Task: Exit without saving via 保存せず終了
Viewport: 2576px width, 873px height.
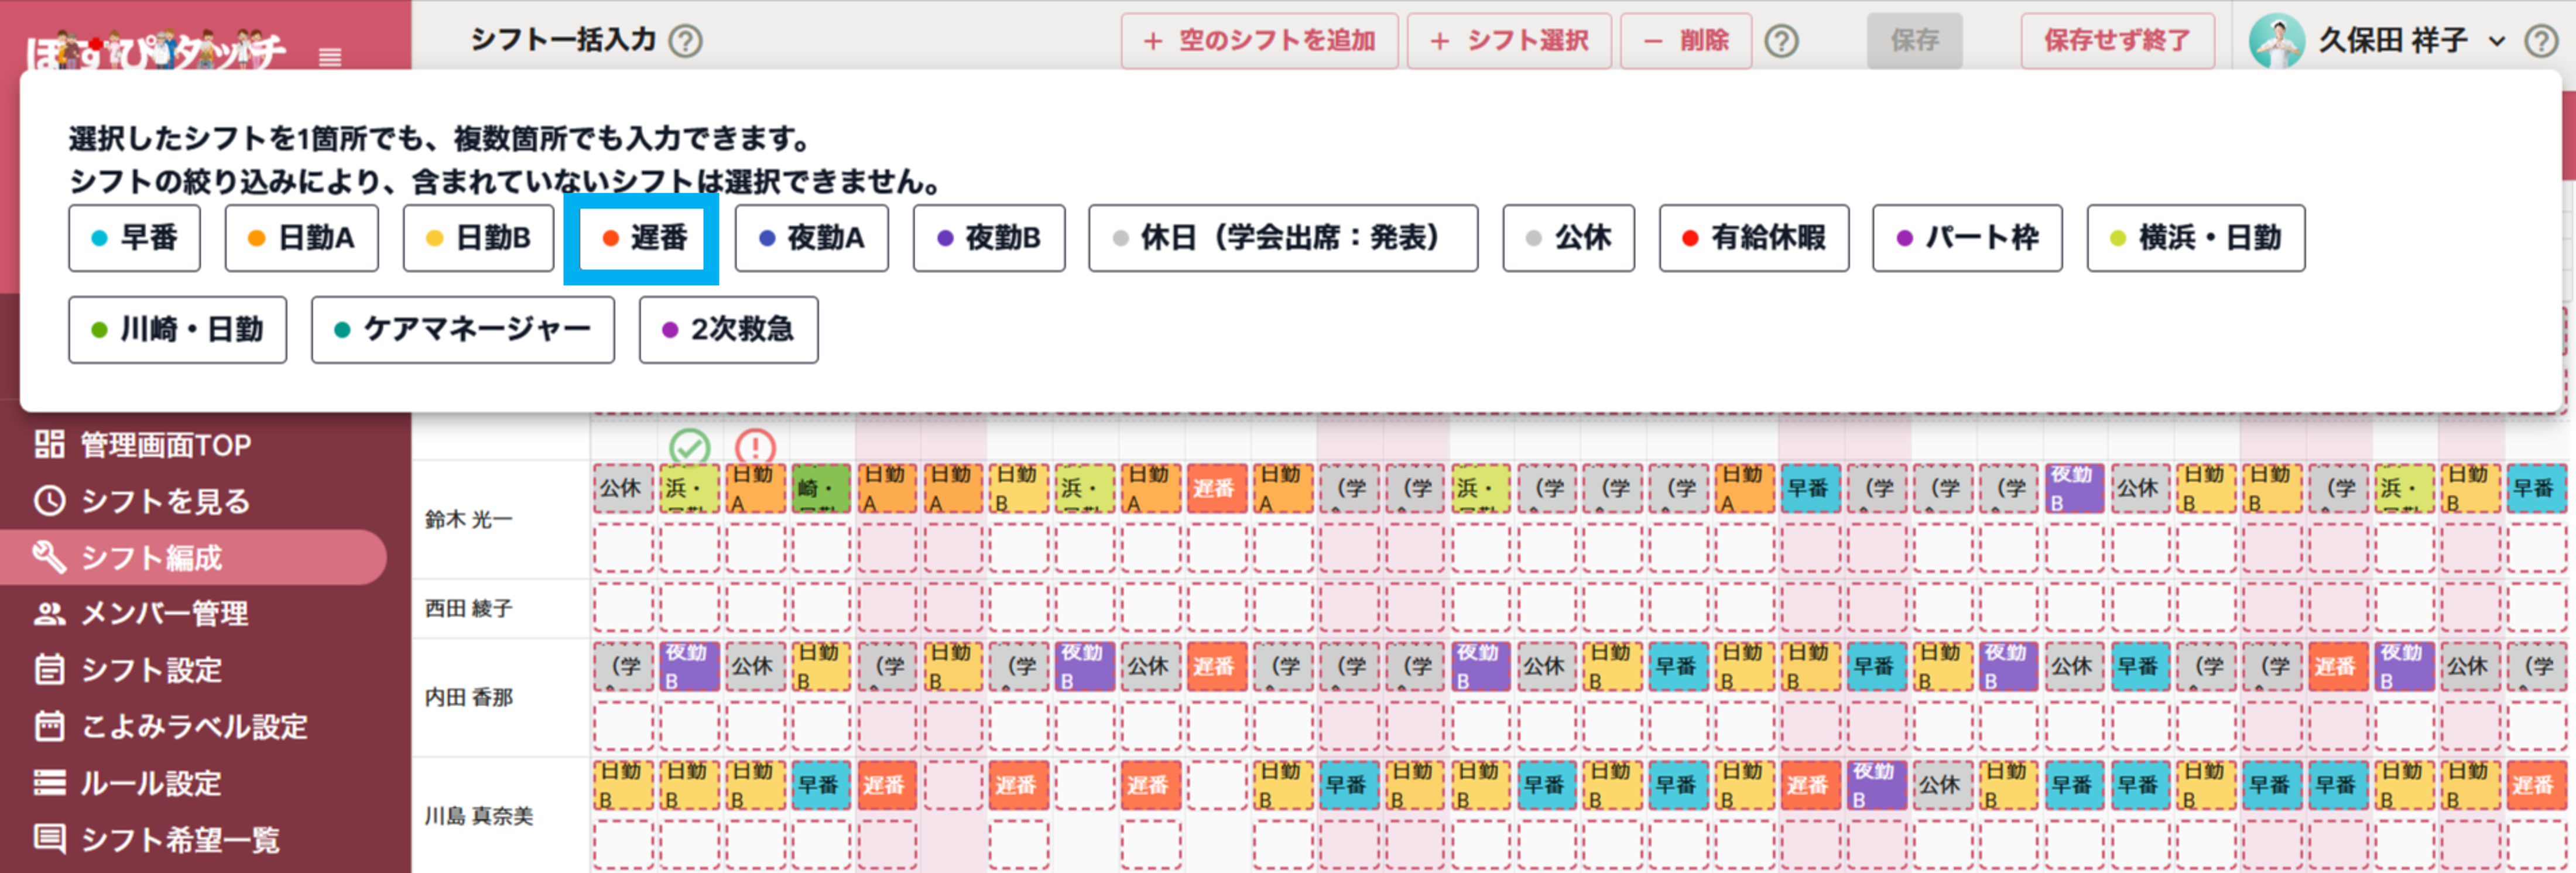Action: tap(2117, 41)
